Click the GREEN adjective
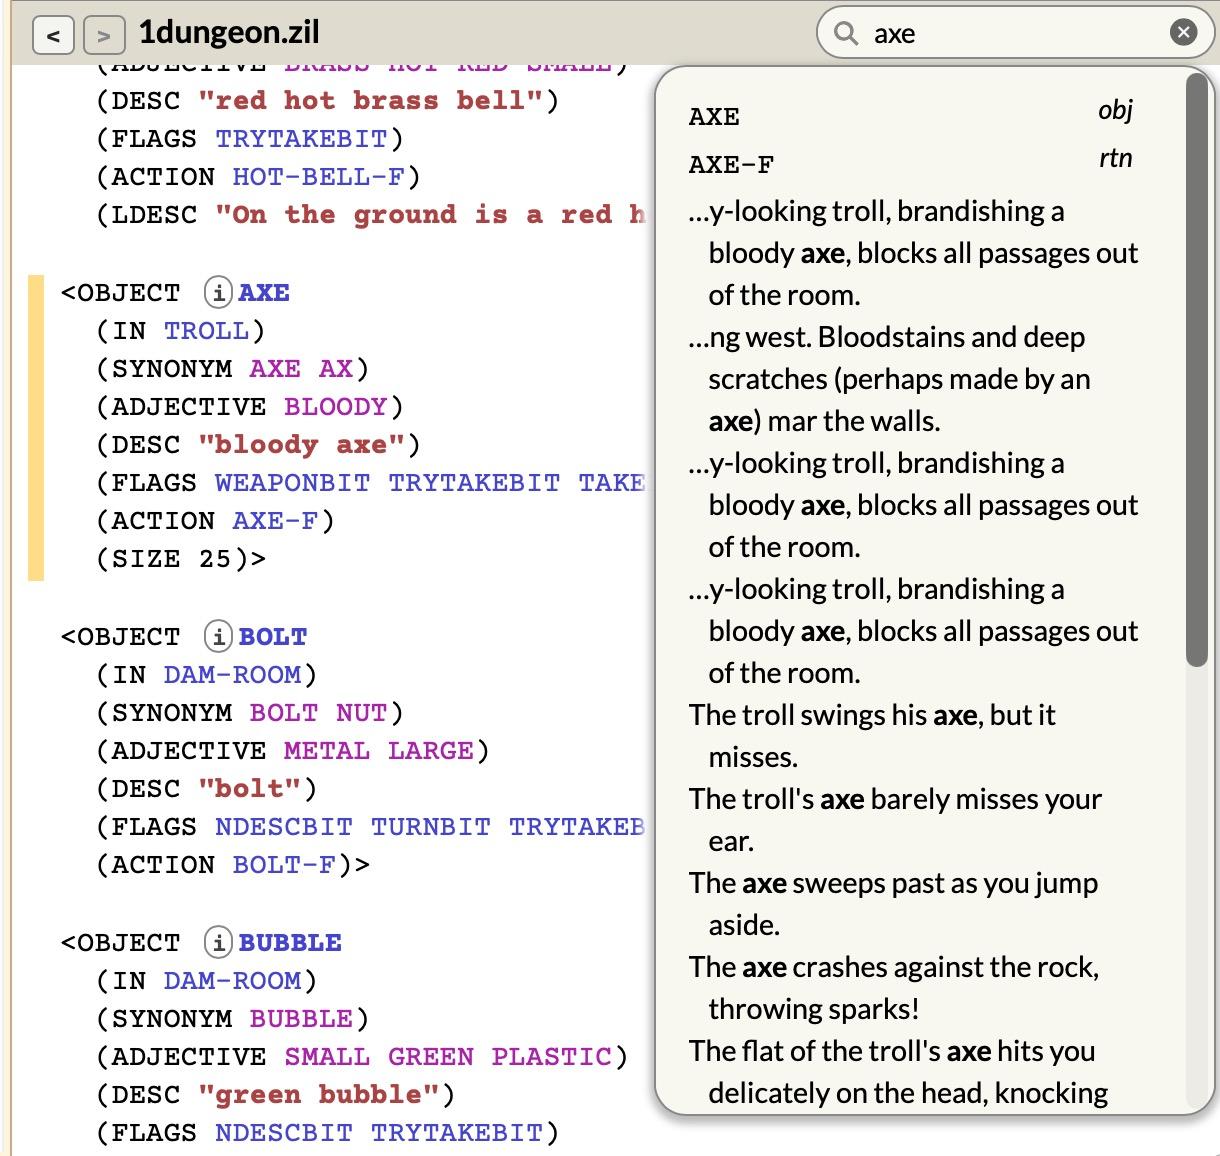Image resolution: width=1220 pixels, height=1156 pixels. [431, 1057]
